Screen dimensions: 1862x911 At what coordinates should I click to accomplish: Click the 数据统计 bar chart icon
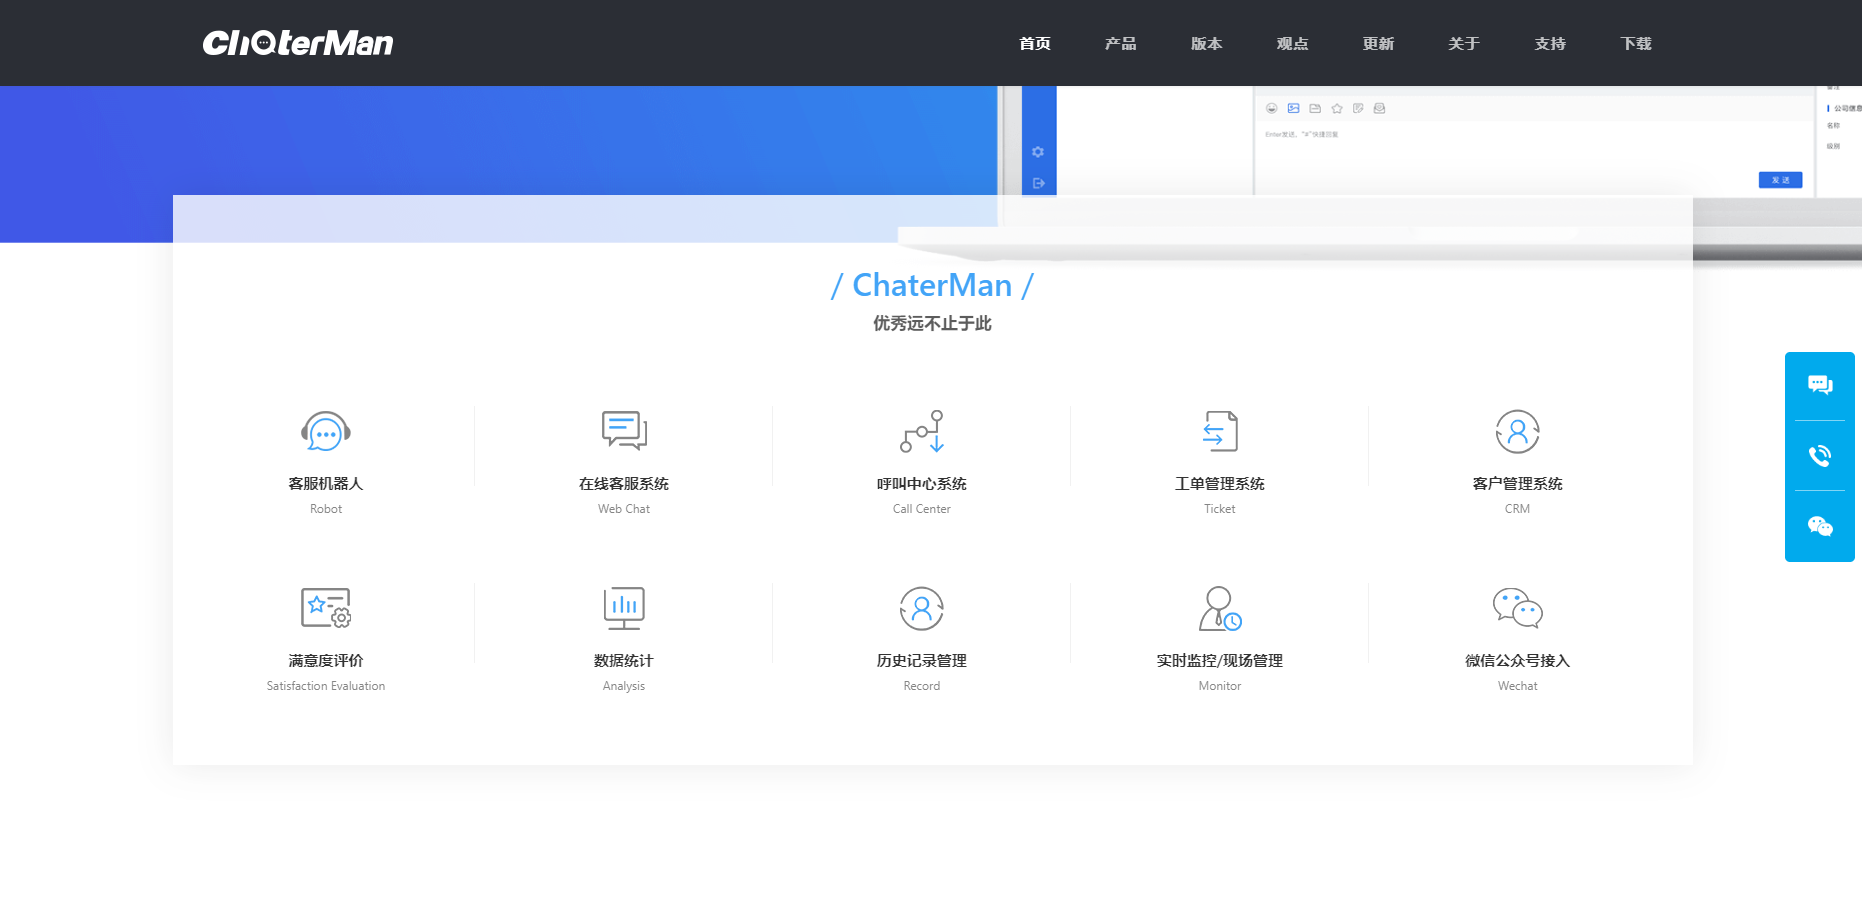[624, 608]
